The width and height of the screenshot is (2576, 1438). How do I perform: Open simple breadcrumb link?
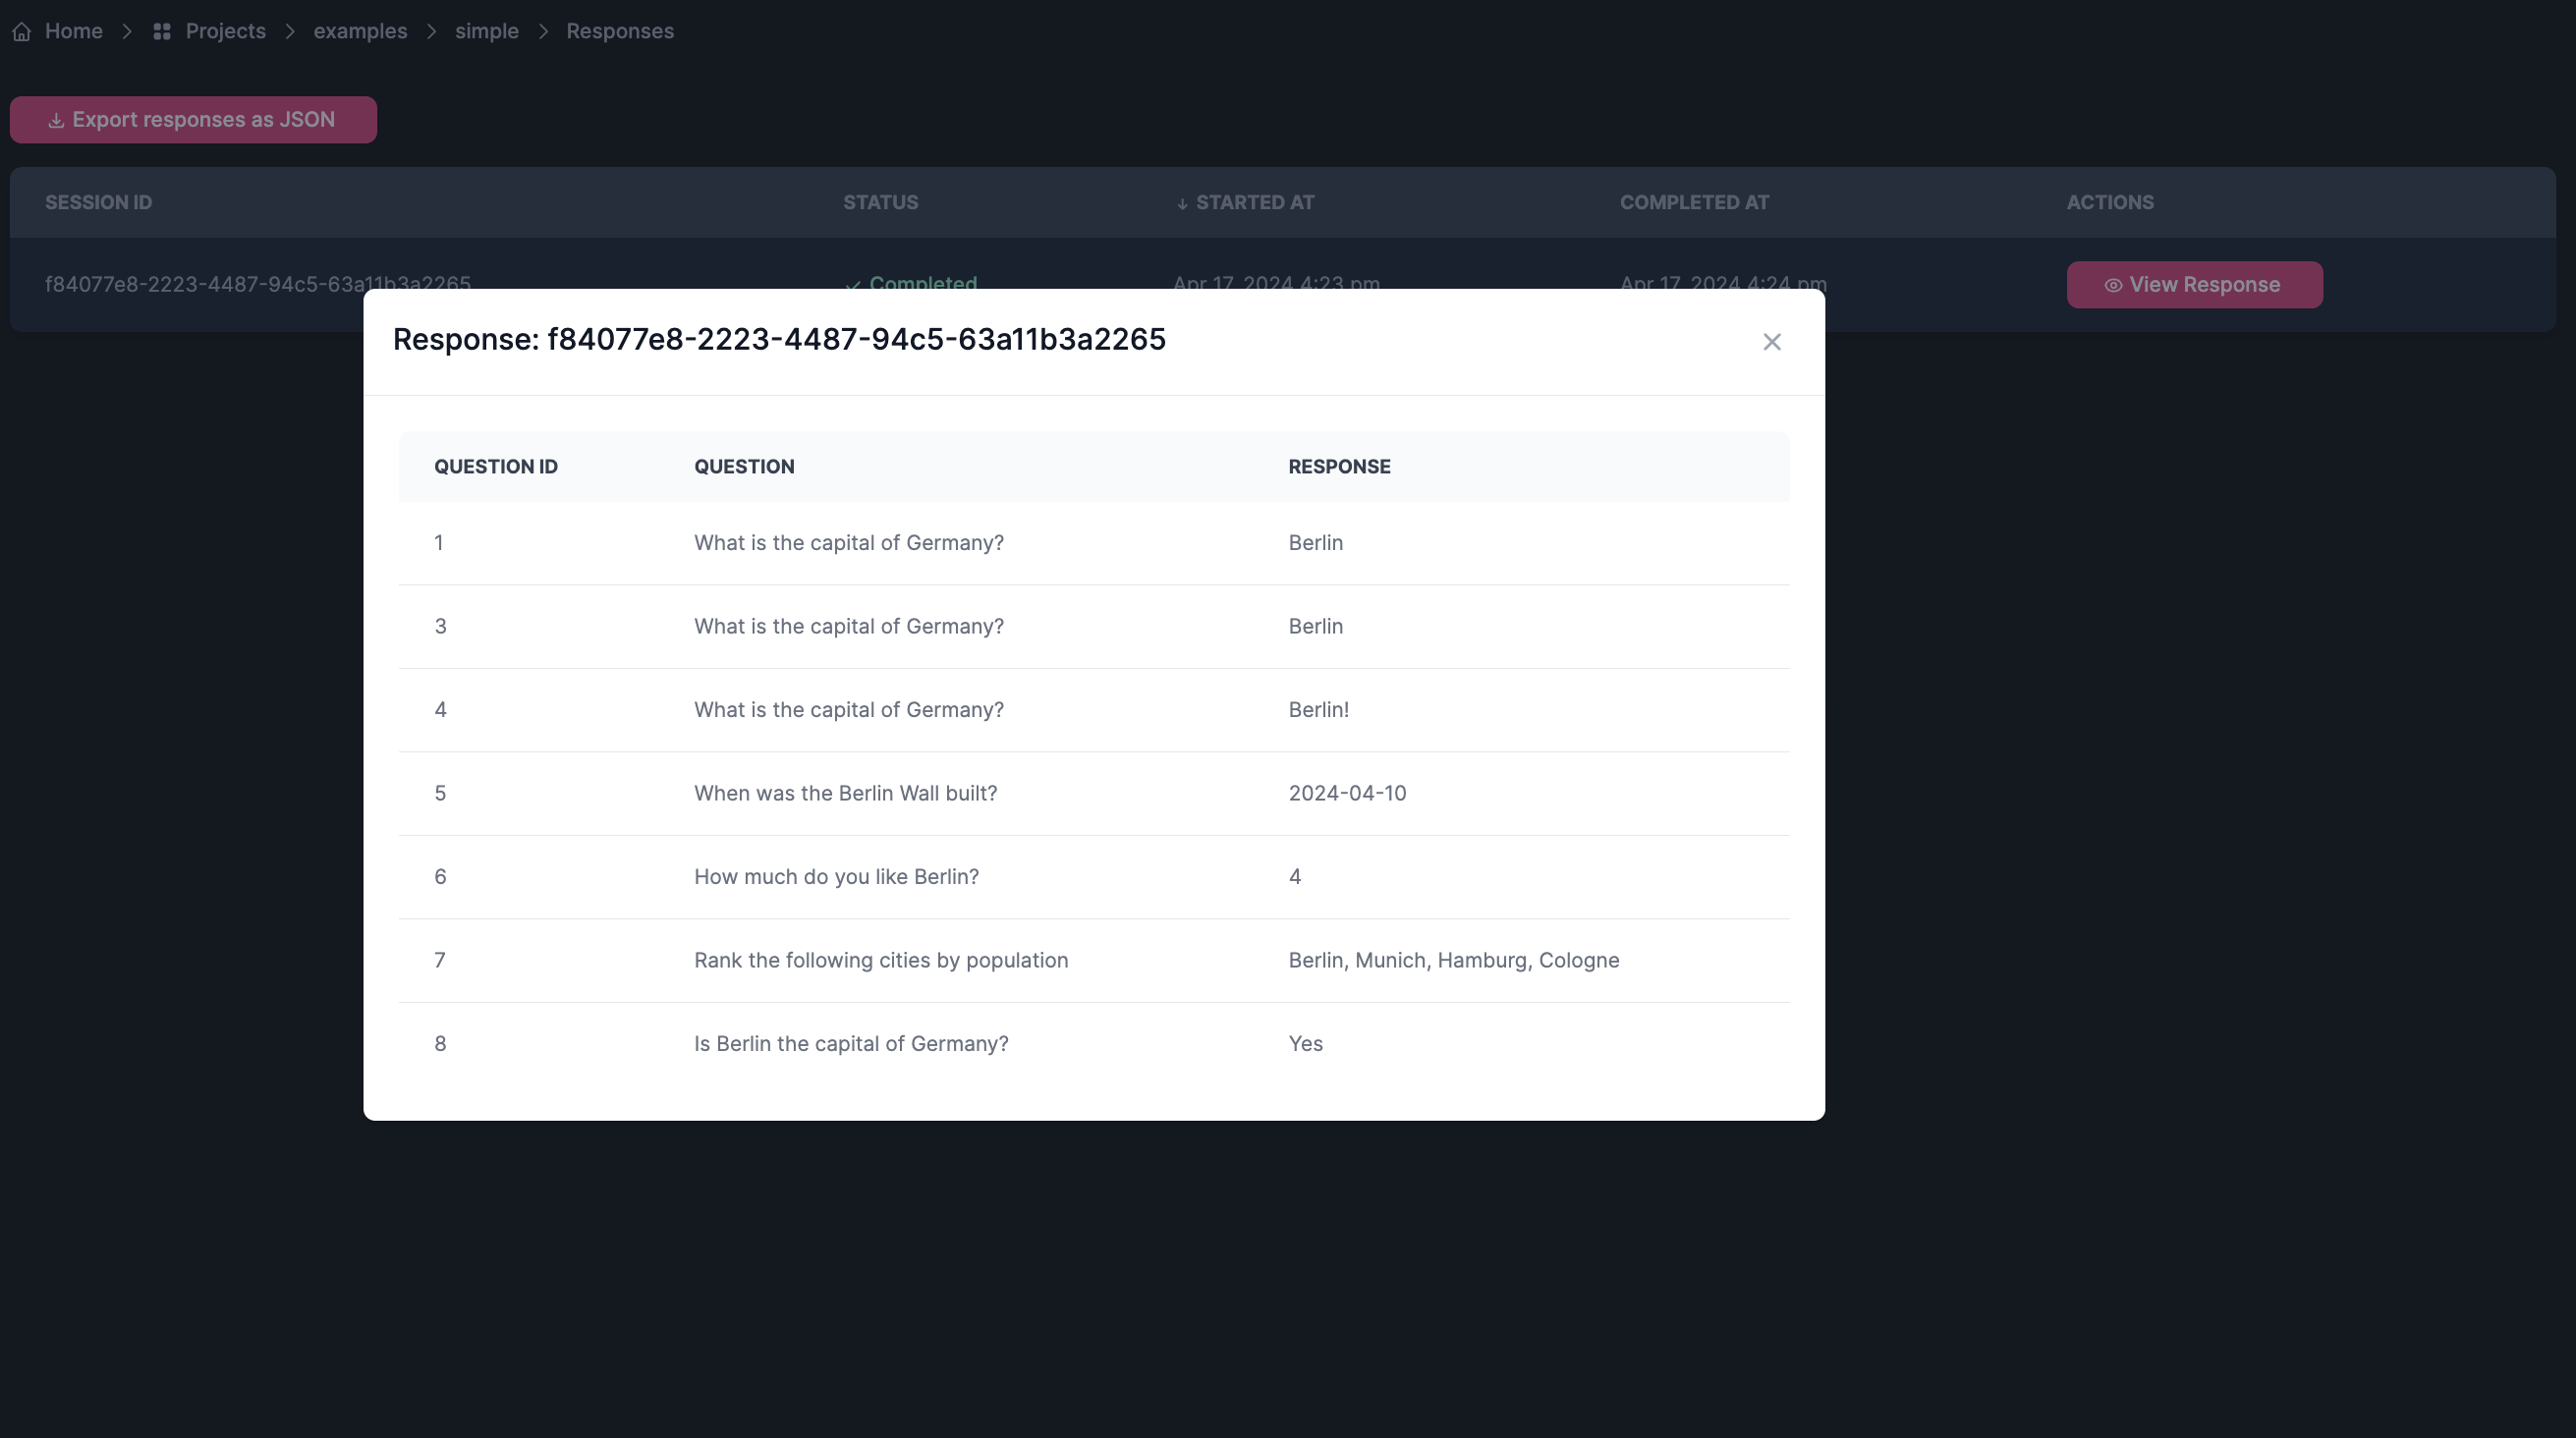[x=487, y=31]
